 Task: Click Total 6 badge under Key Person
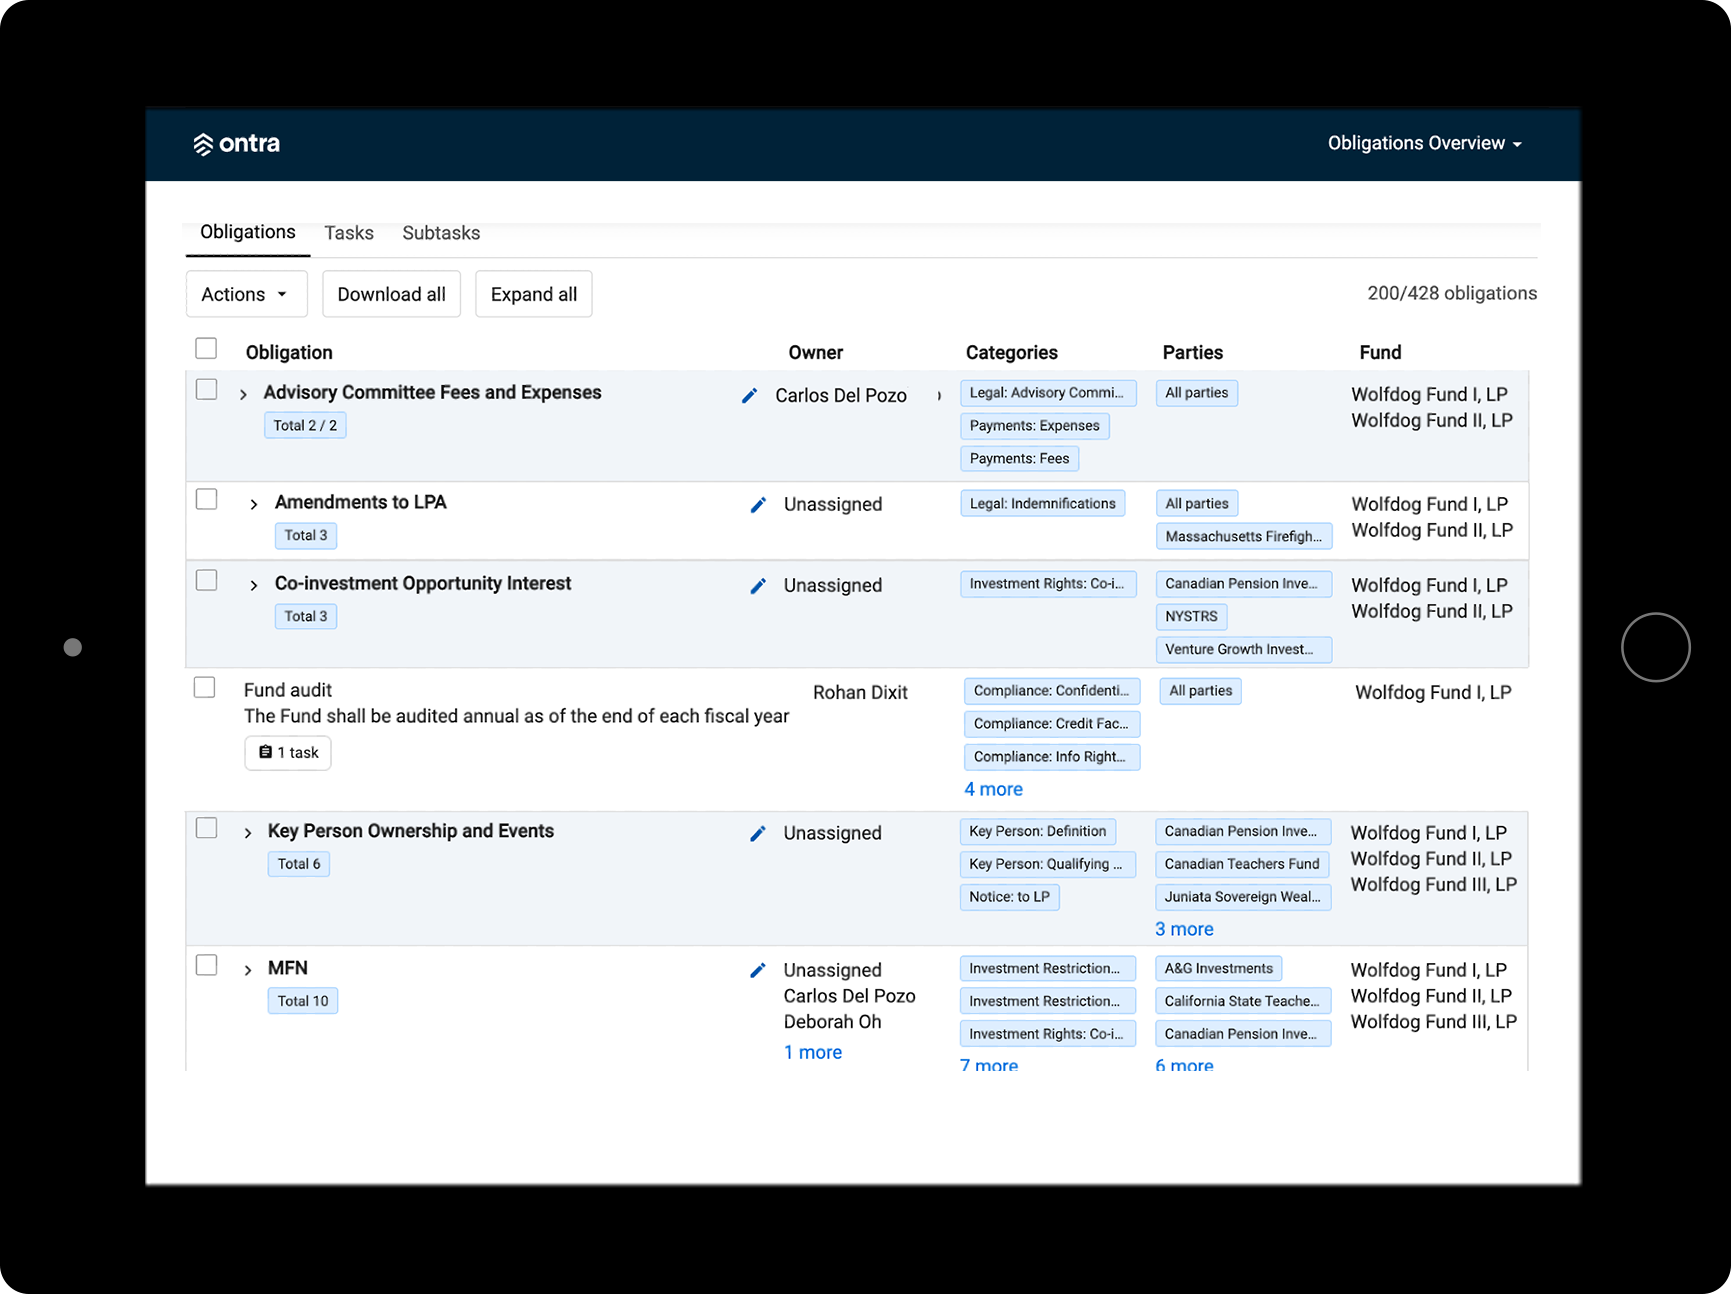[x=299, y=864]
